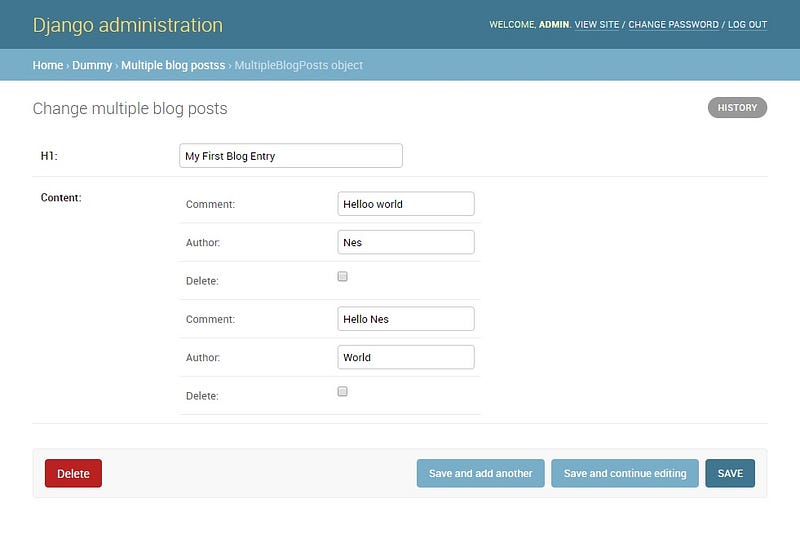
Task: Tick the Delete checkbox below the Nes author field
Action: coord(342,276)
